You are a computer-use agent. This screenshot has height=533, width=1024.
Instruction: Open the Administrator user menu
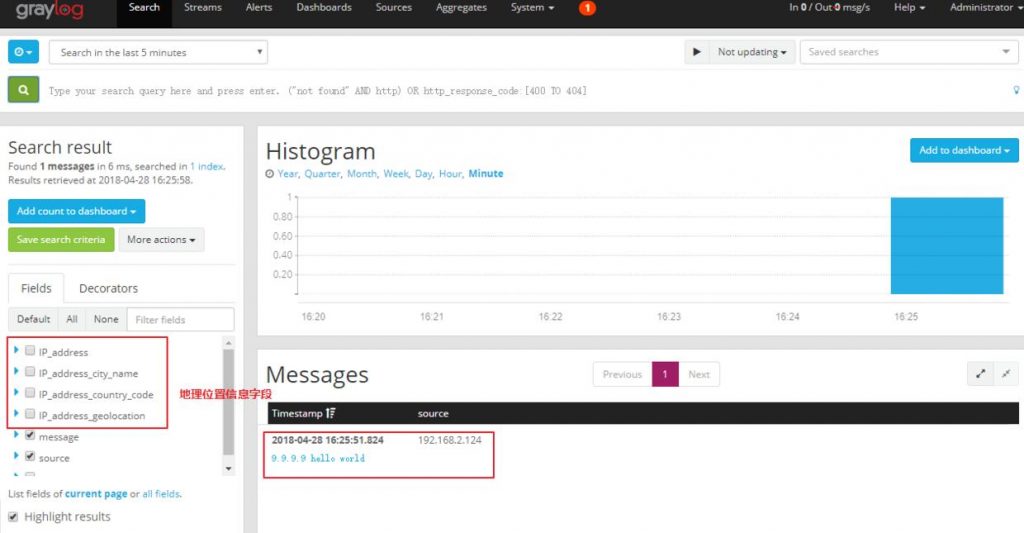(x=985, y=8)
